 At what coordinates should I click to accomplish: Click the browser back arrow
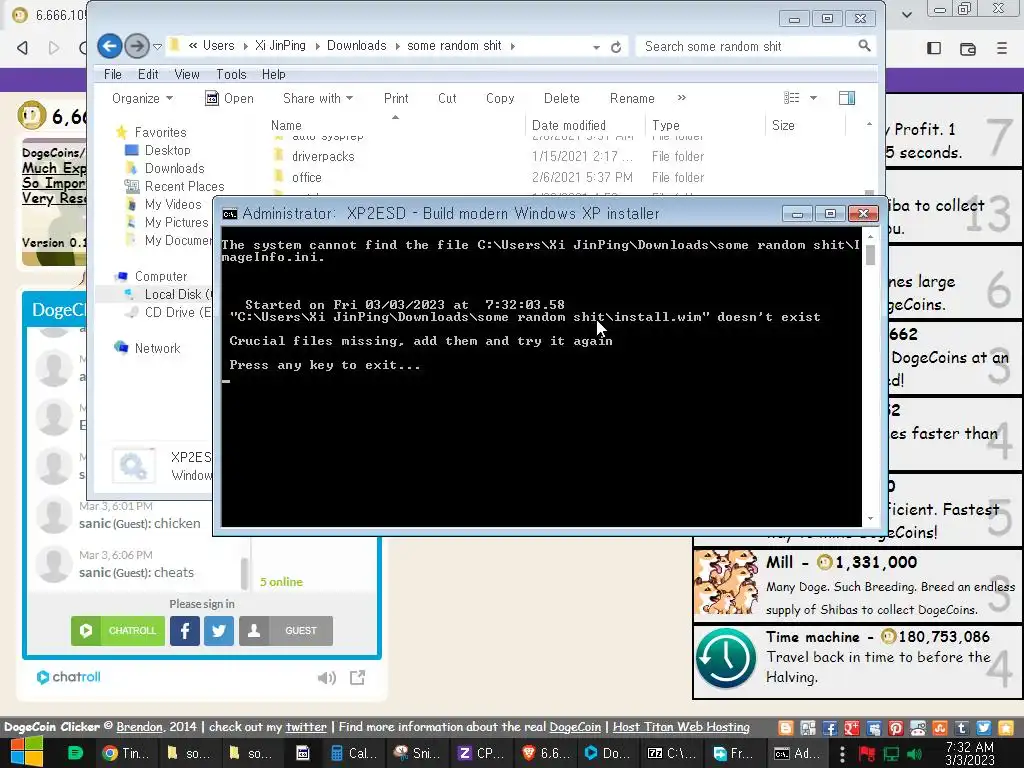point(23,48)
